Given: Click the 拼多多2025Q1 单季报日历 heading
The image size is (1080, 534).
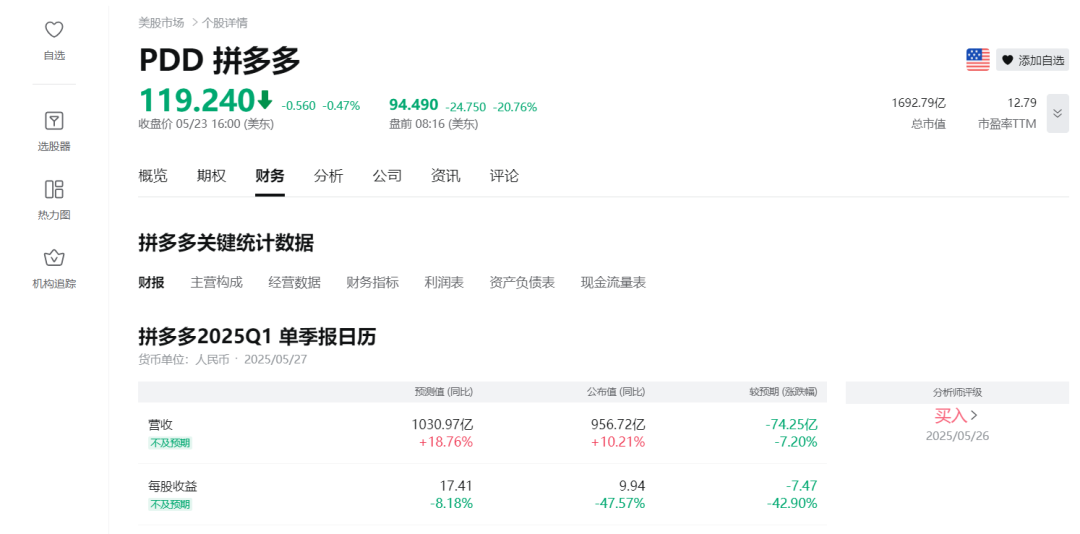Looking at the screenshot, I should click(x=258, y=337).
